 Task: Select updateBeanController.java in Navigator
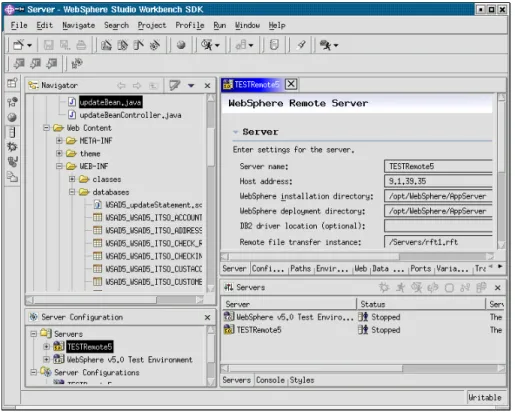coord(130,115)
